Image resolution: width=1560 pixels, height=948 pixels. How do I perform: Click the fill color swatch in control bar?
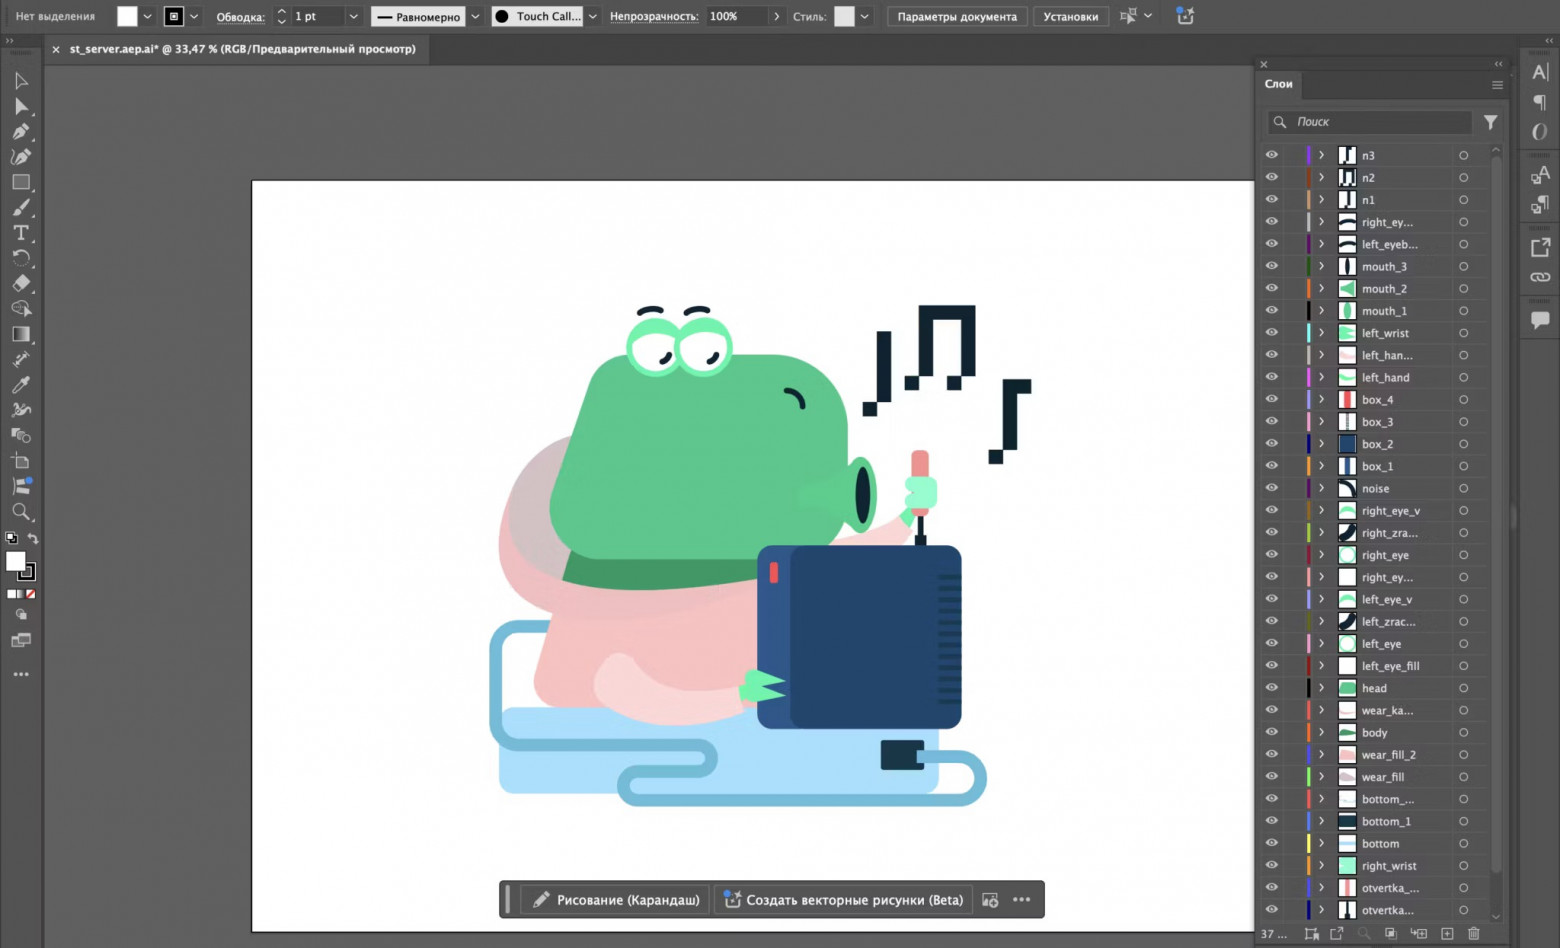[x=127, y=16]
